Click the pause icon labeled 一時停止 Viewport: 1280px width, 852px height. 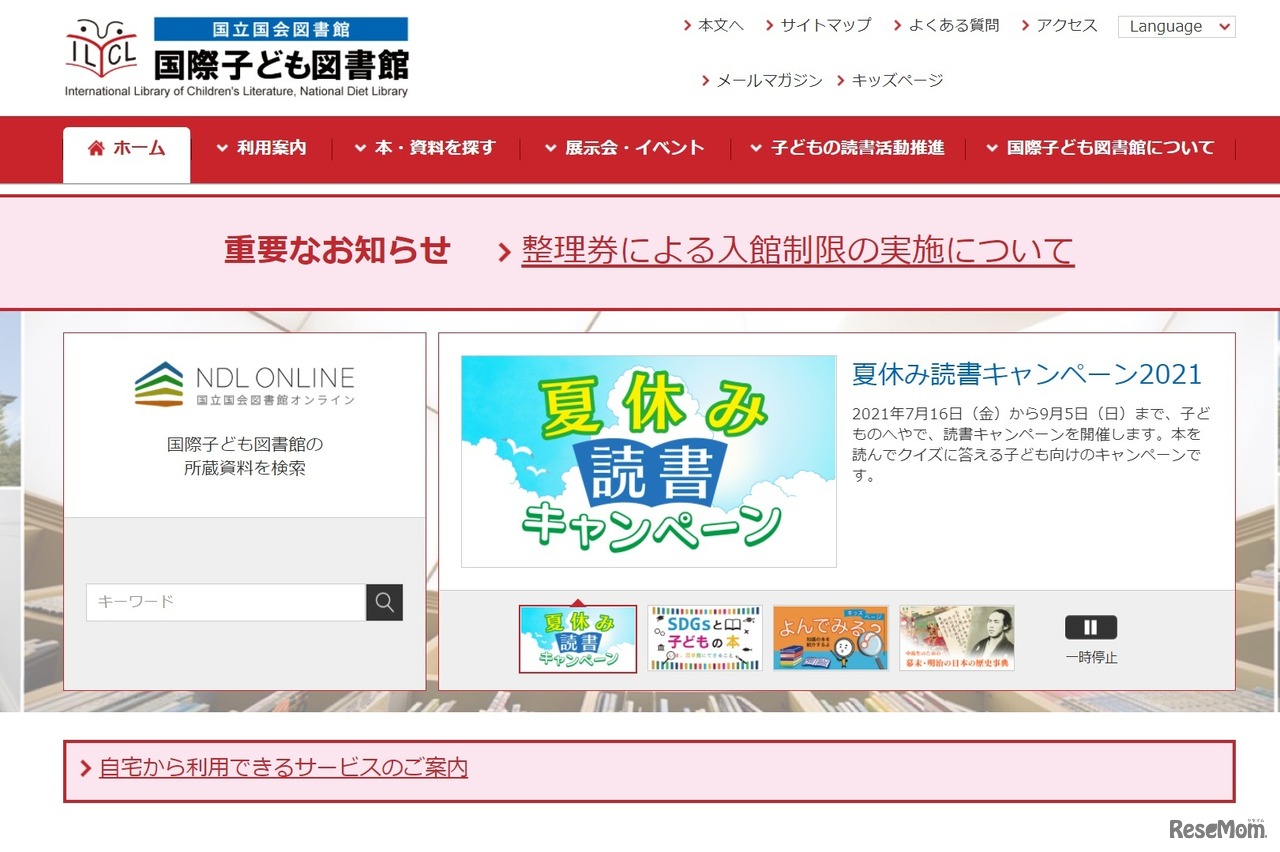pyautogui.click(x=1090, y=627)
